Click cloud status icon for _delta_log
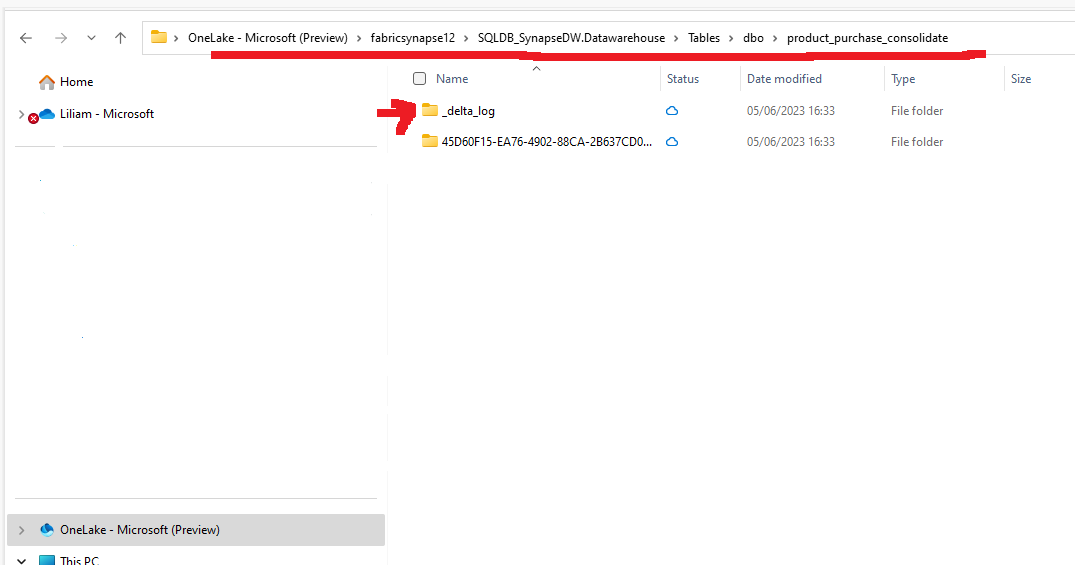 point(672,110)
